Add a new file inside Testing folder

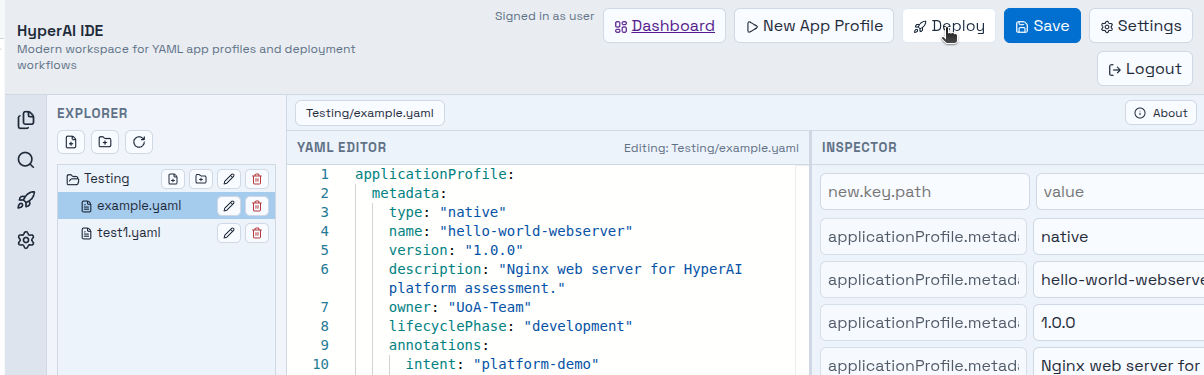click(173, 179)
